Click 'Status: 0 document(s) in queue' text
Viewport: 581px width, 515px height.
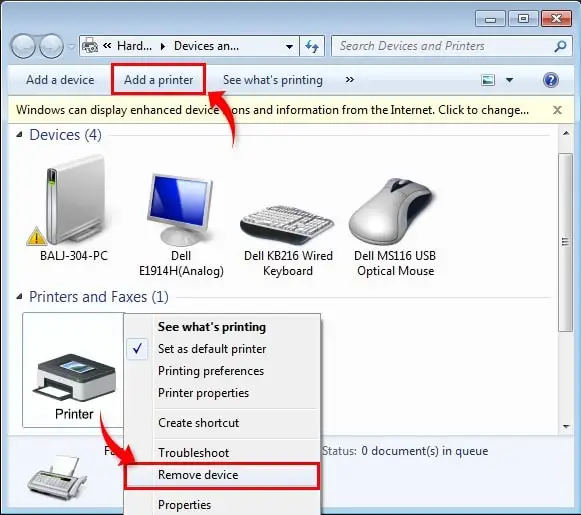pyautogui.click(x=405, y=451)
